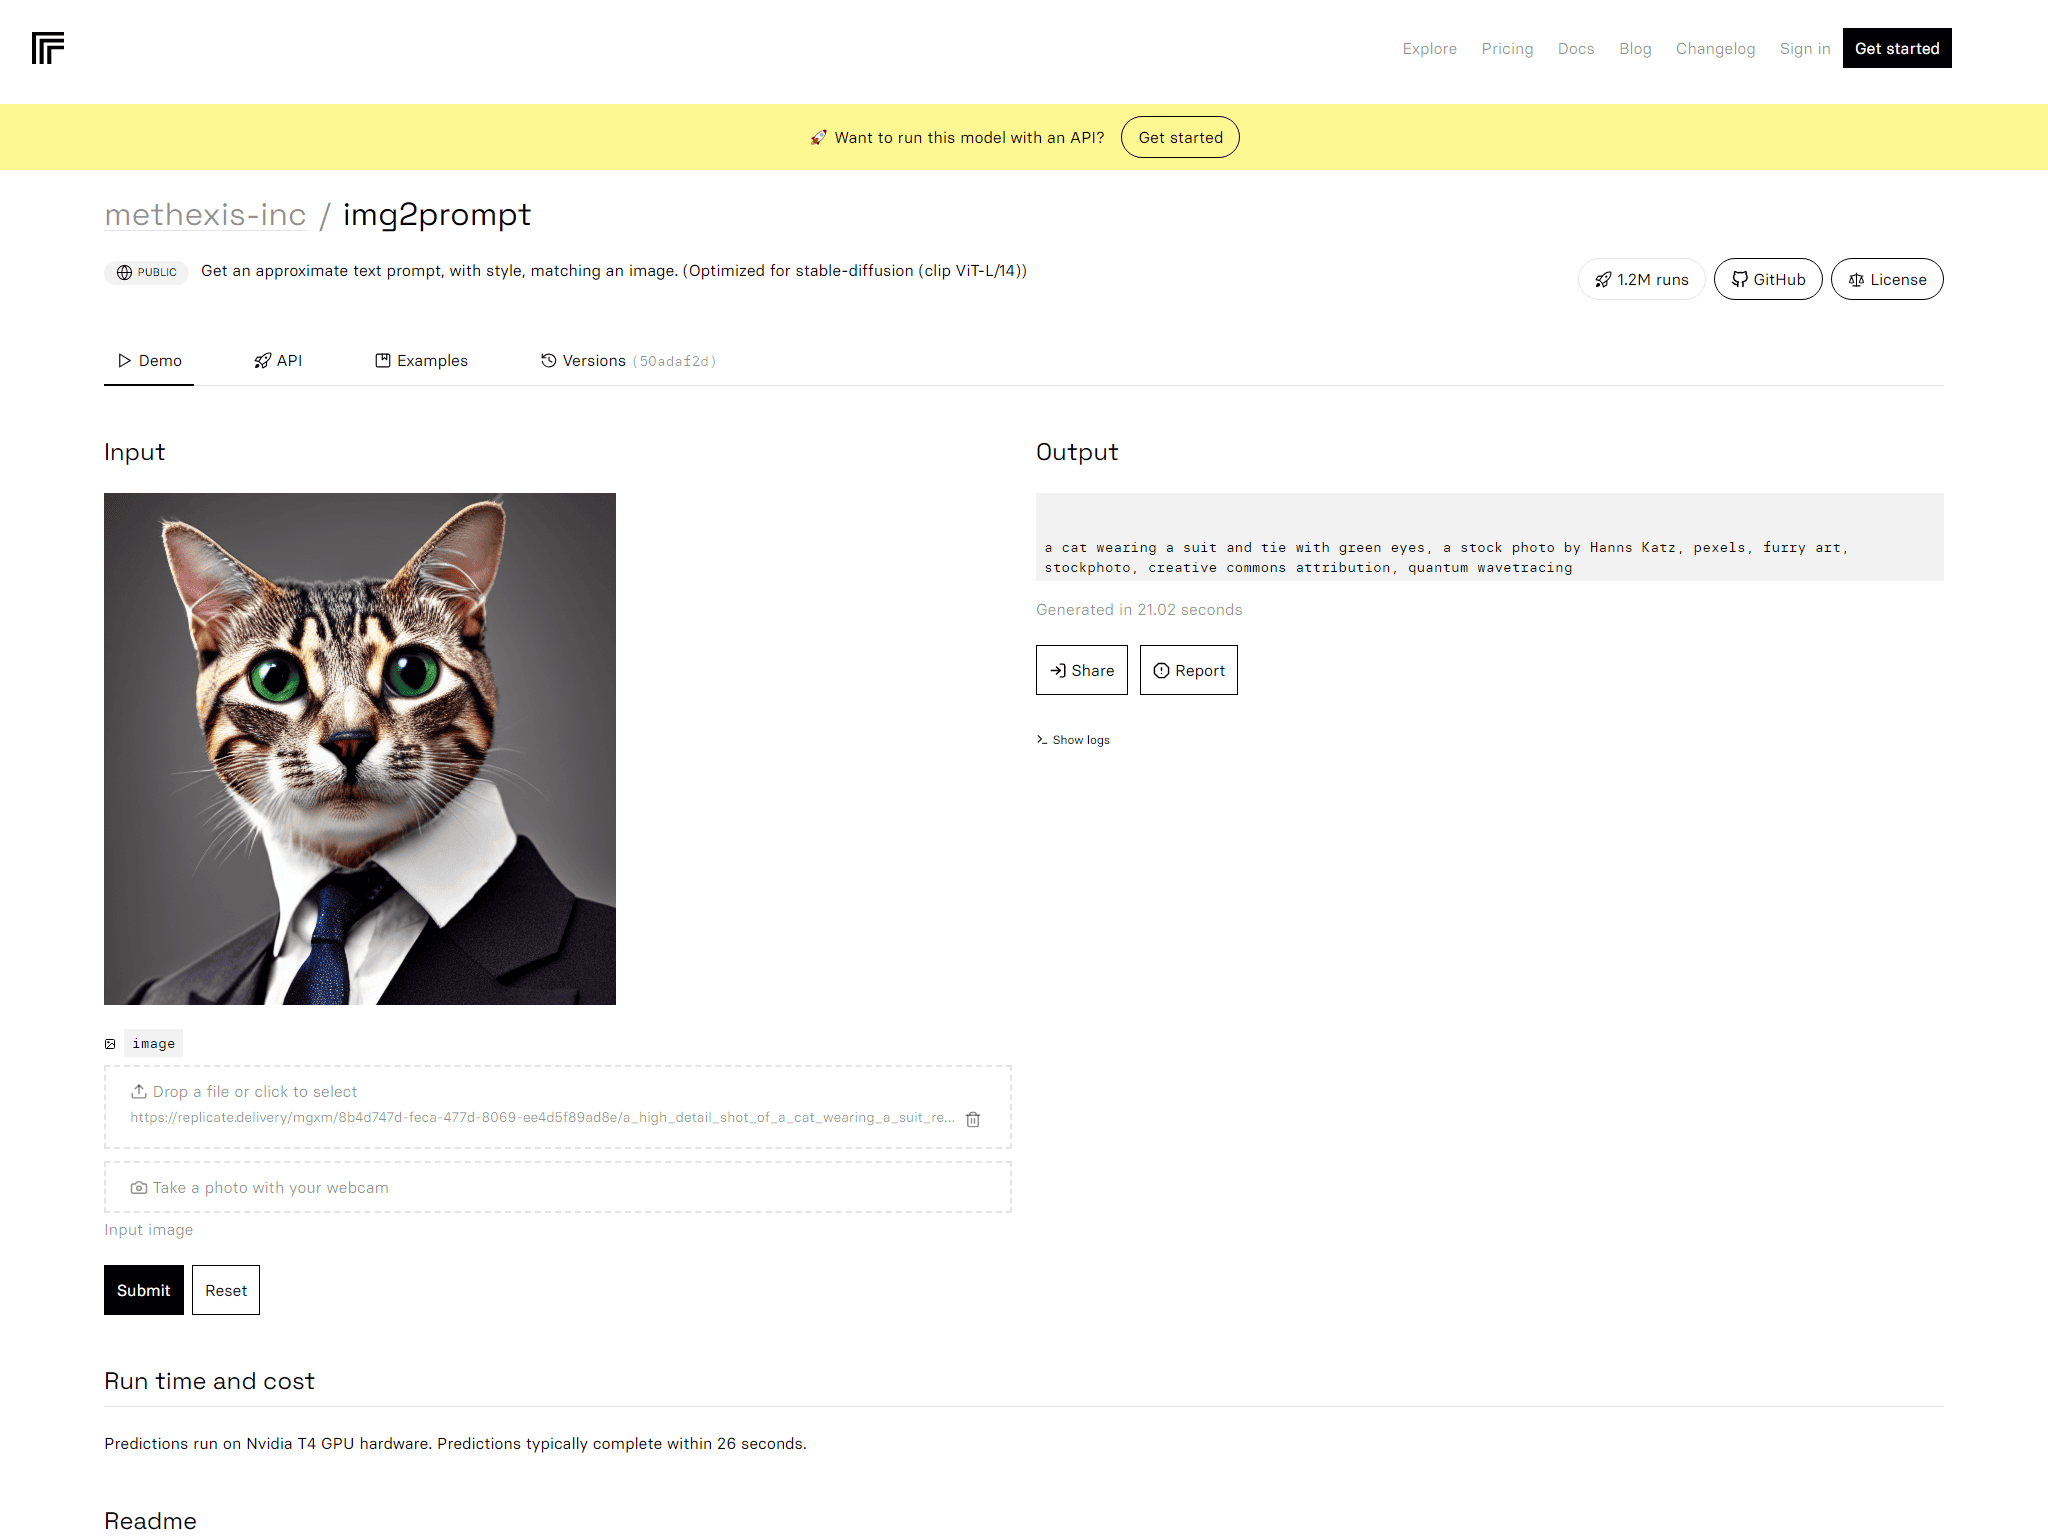Click the rocket emoji in the banner
This screenshot has height=1536, width=2048.
click(818, 137)
